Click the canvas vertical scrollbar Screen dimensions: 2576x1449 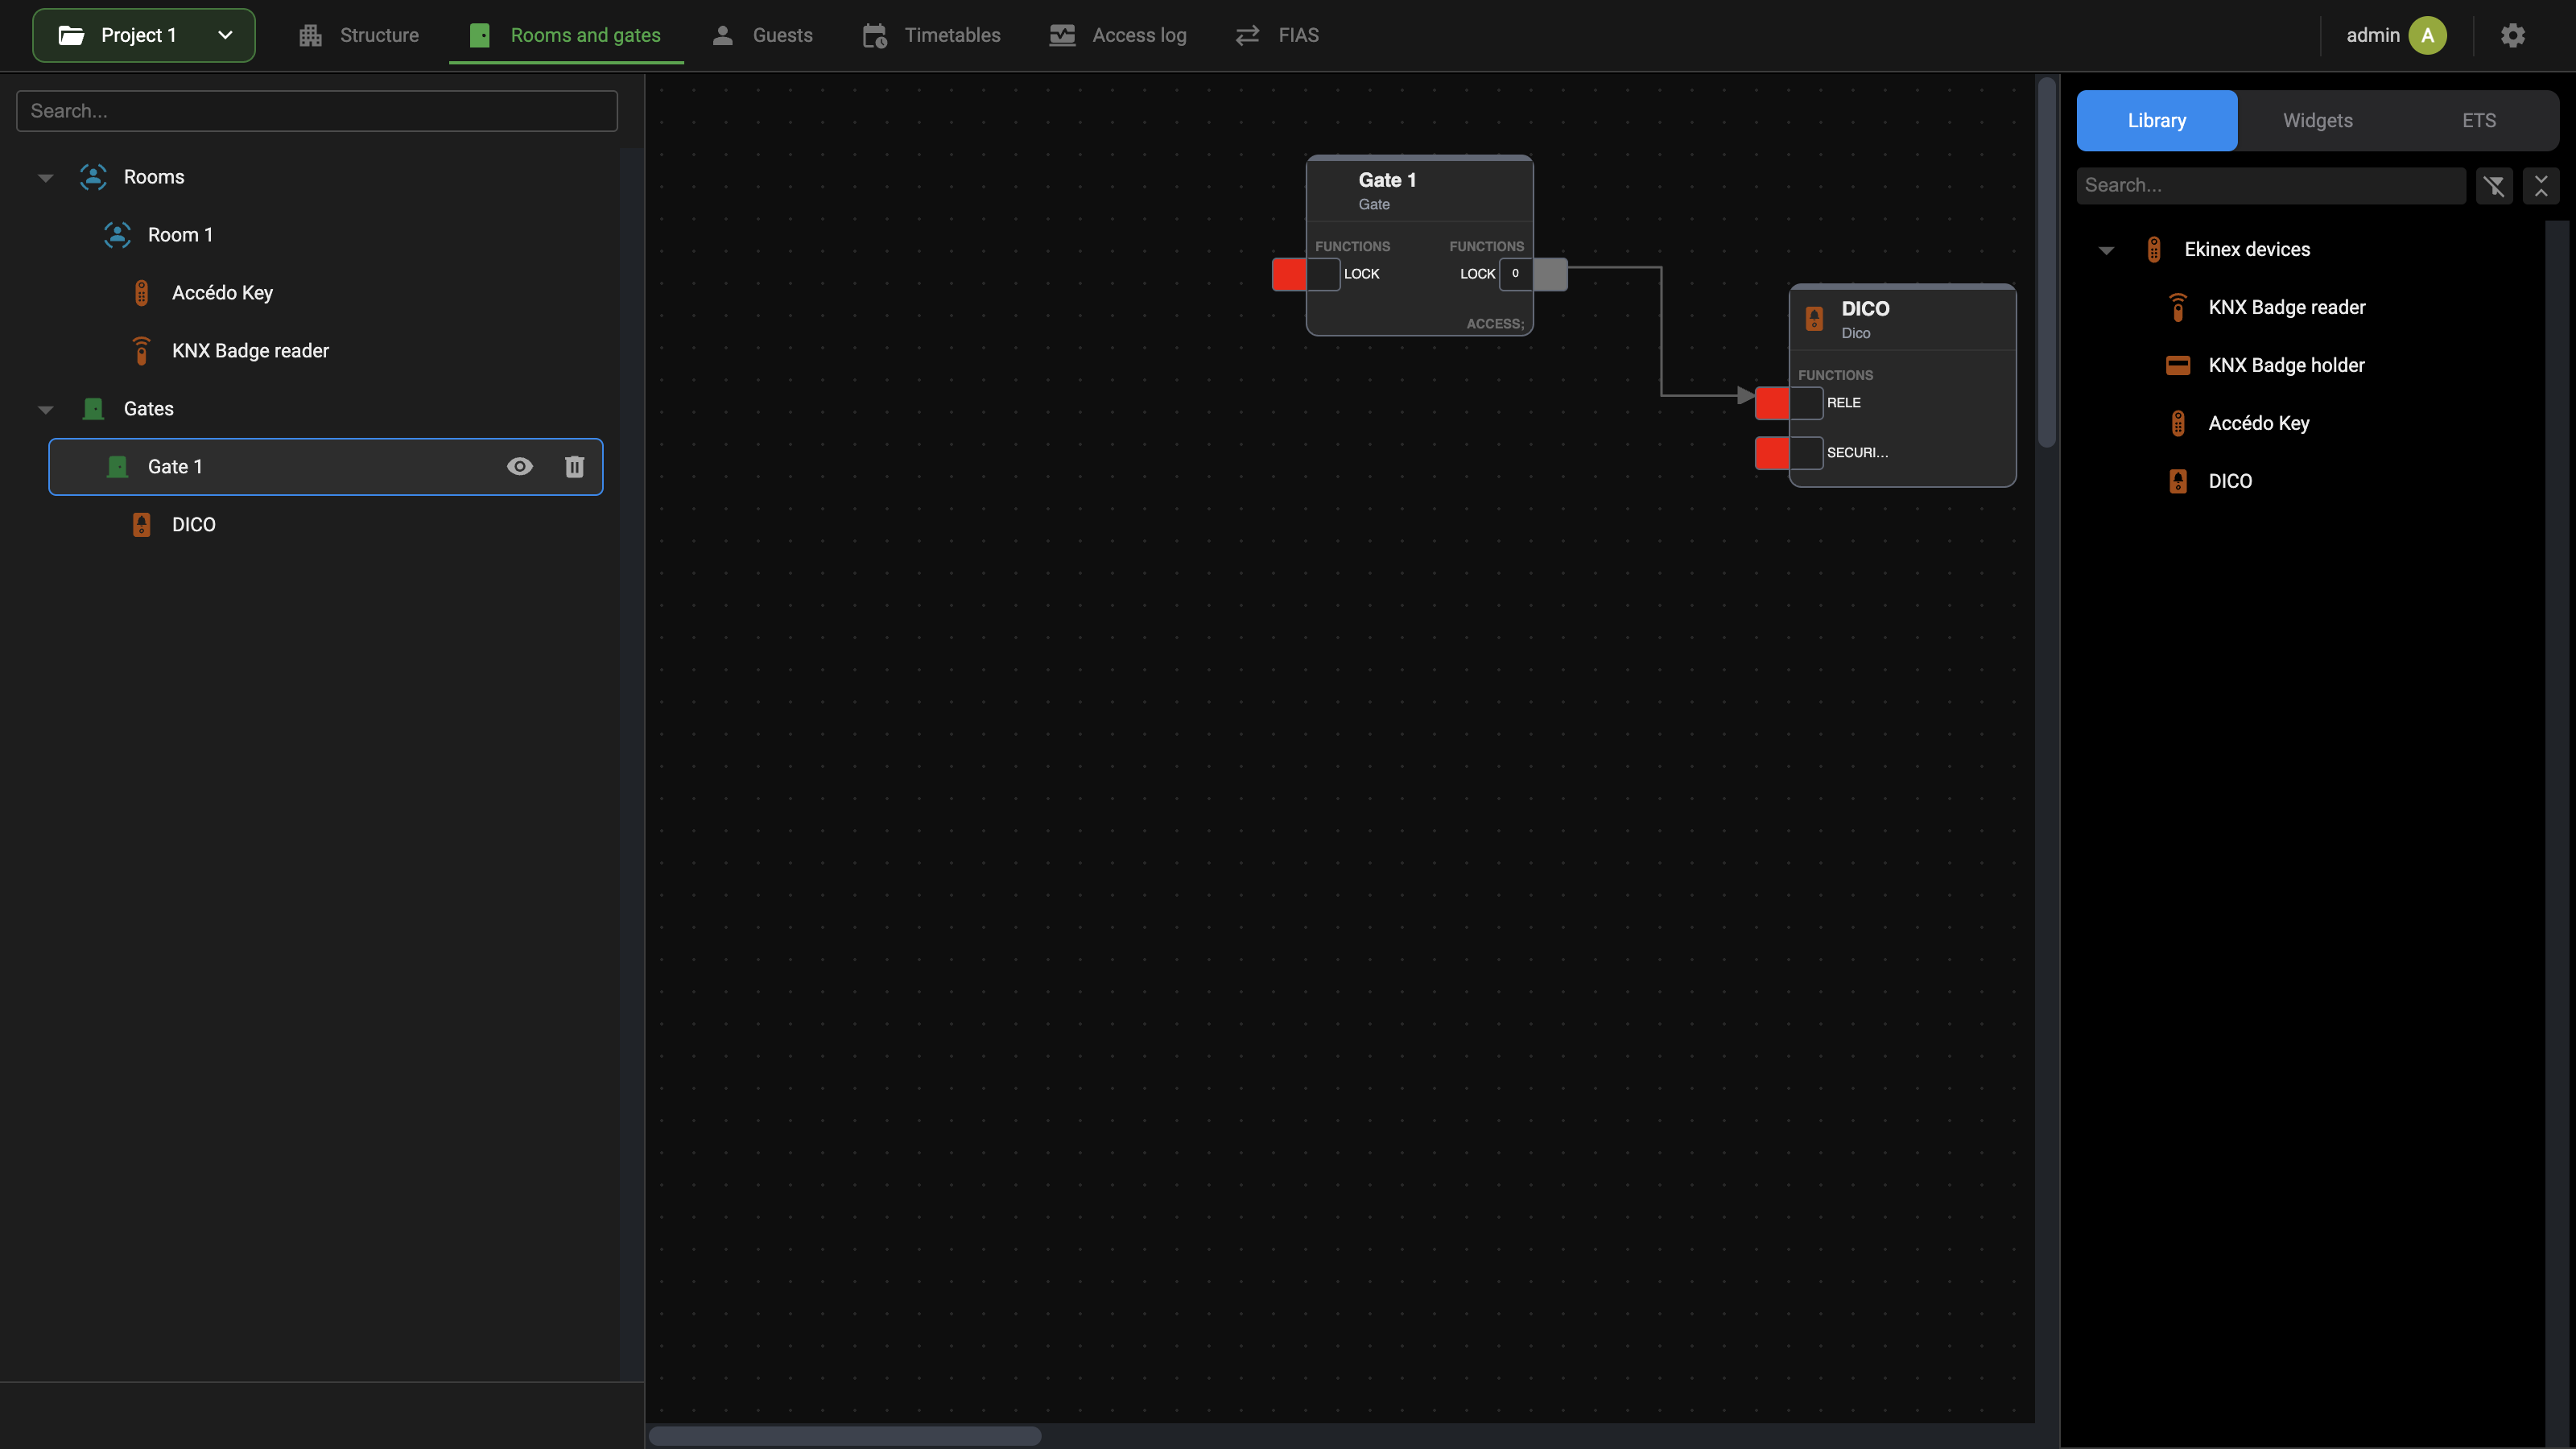2047,262
